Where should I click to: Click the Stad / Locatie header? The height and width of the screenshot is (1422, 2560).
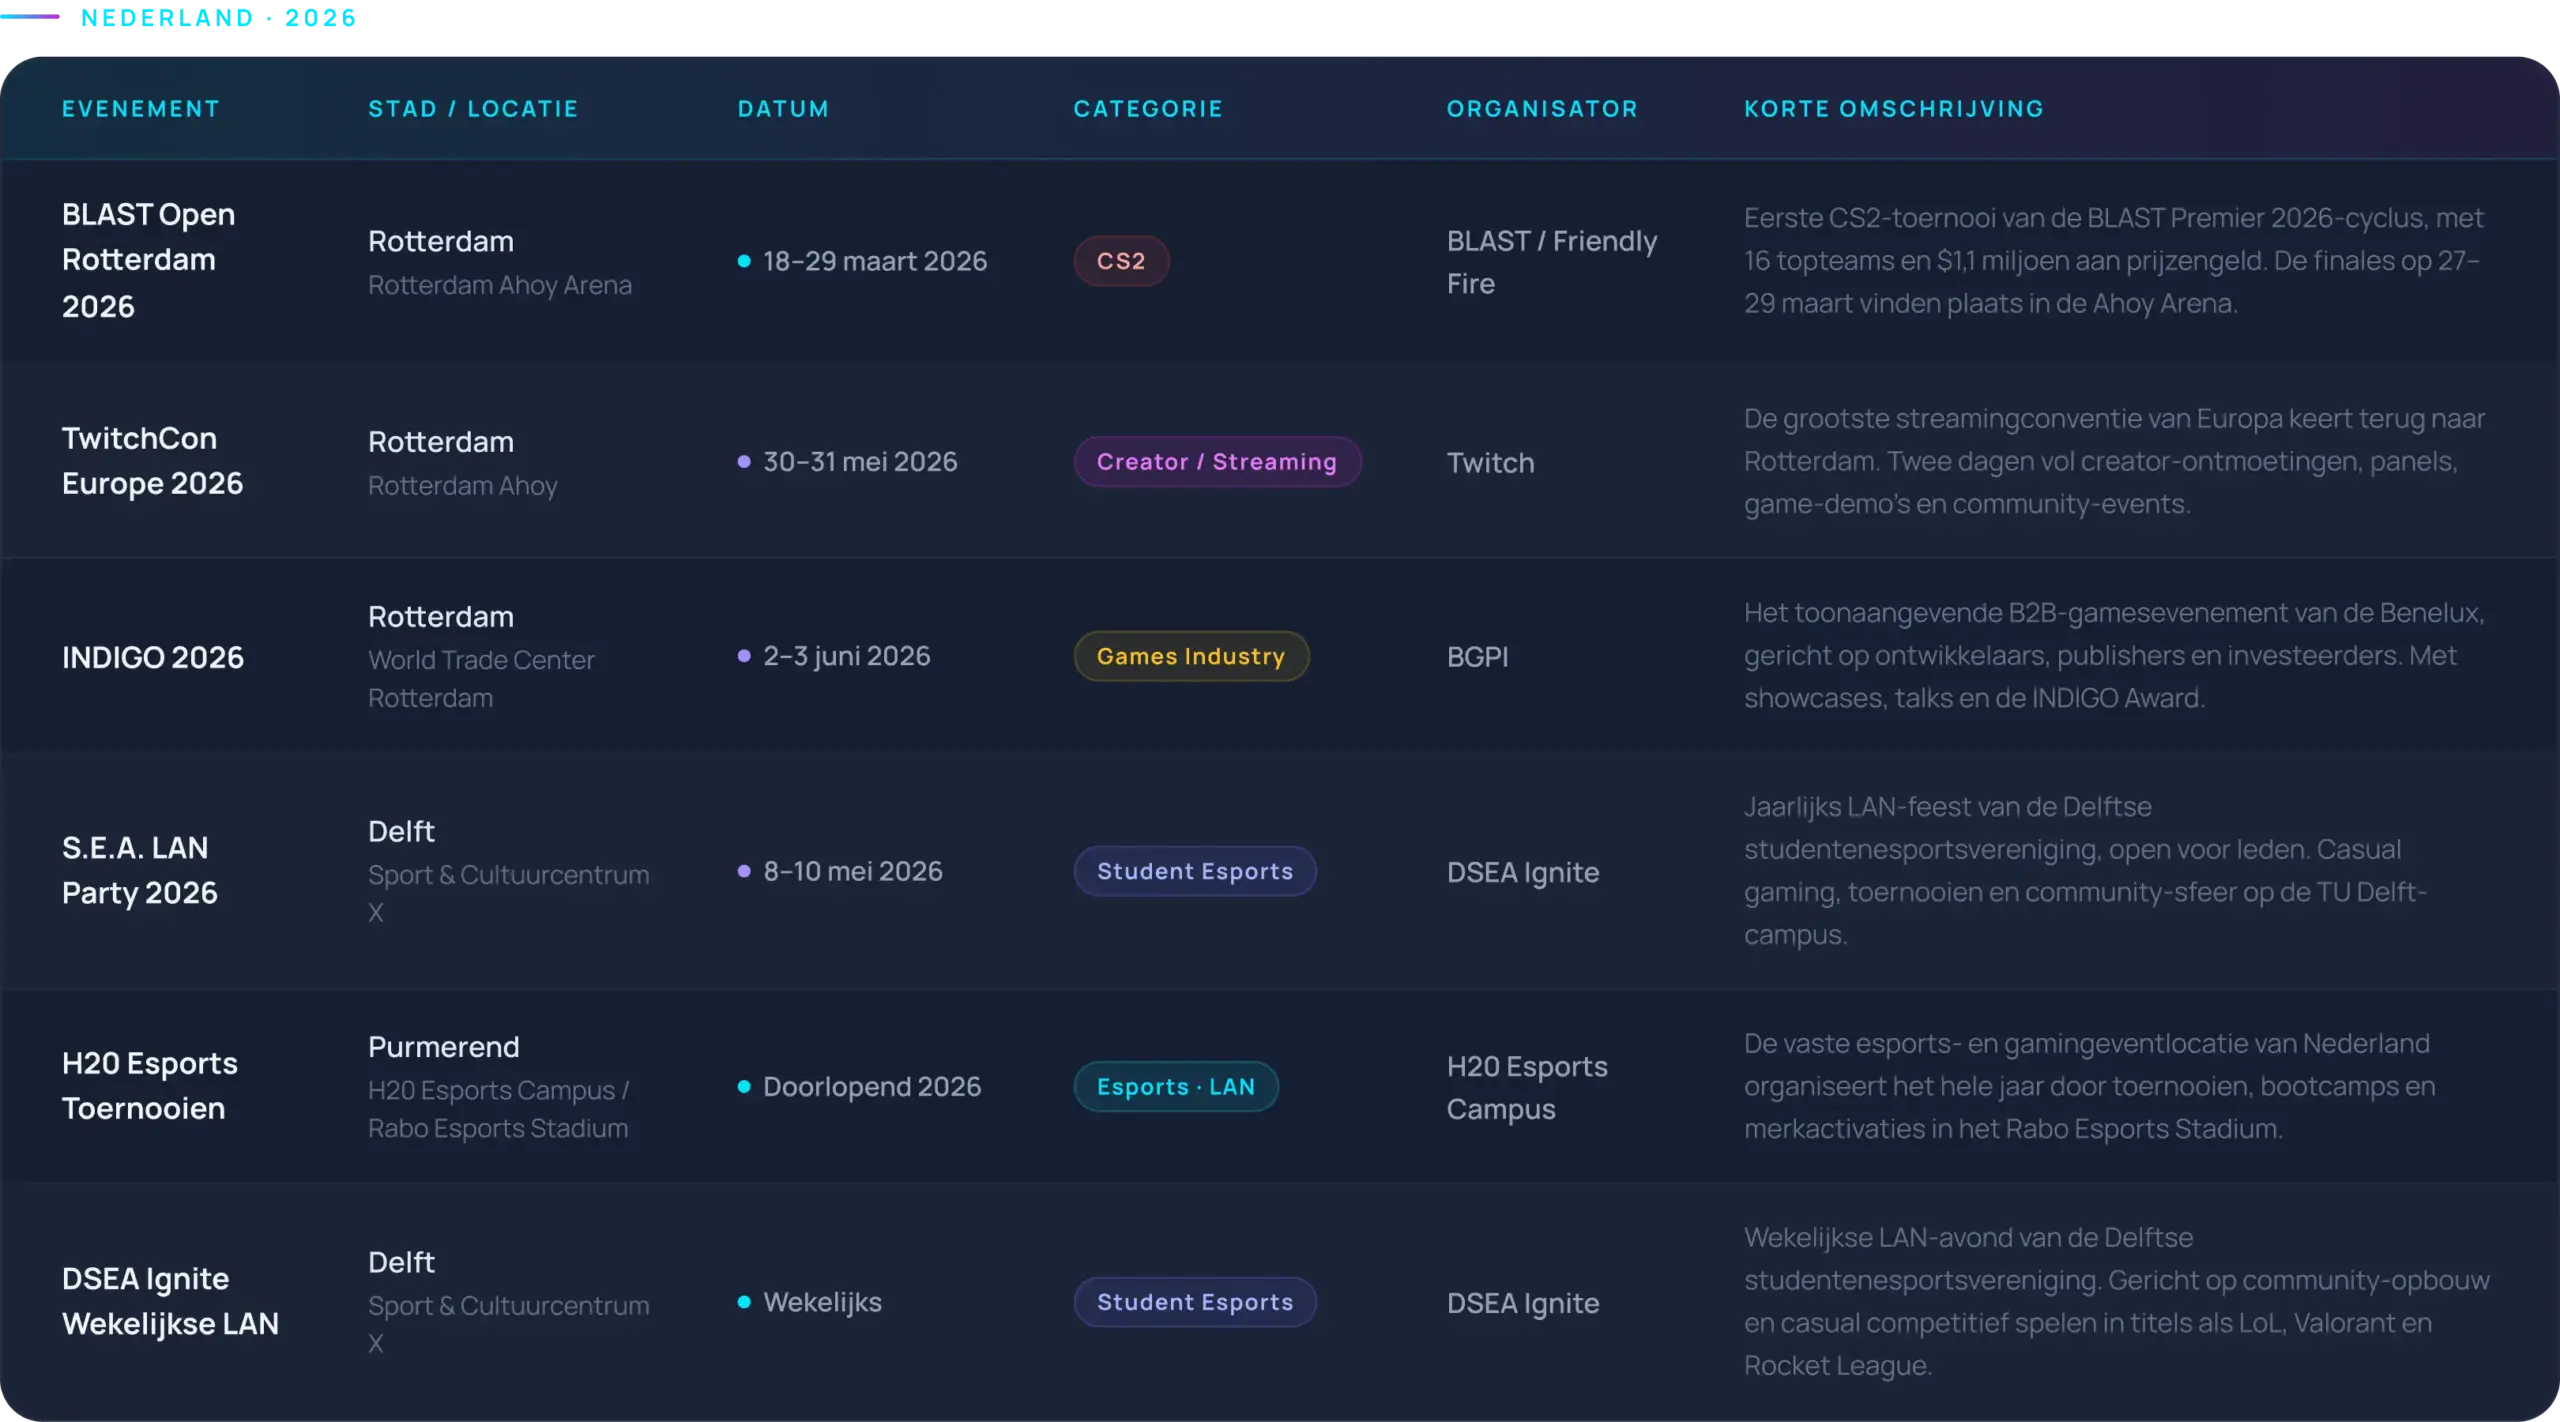(x=473, y=109)
